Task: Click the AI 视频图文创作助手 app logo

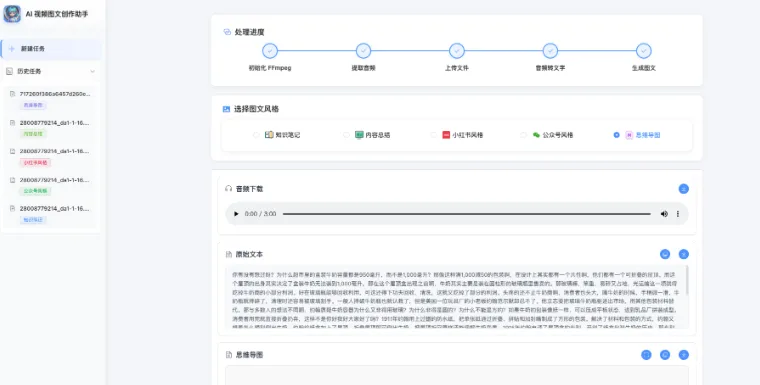Action: [x=12, y=14]
